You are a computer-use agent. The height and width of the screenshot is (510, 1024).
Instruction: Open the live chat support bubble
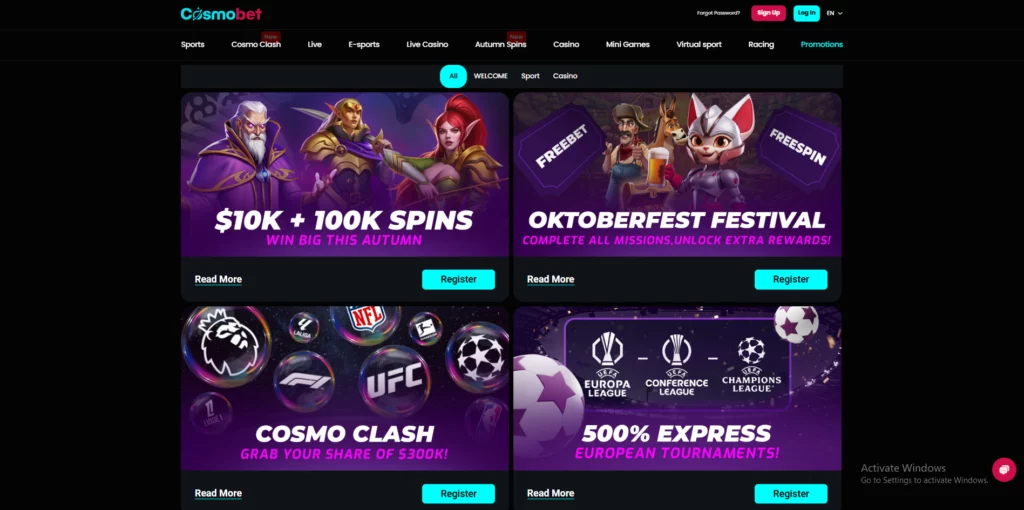pos(1004,470)
